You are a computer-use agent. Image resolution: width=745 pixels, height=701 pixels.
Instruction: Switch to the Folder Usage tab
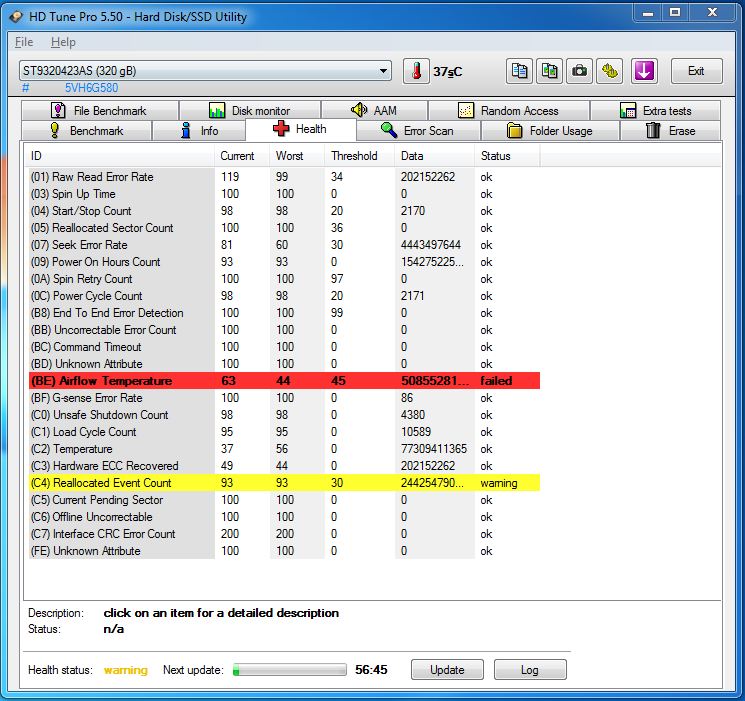click(x=550, y=131)
